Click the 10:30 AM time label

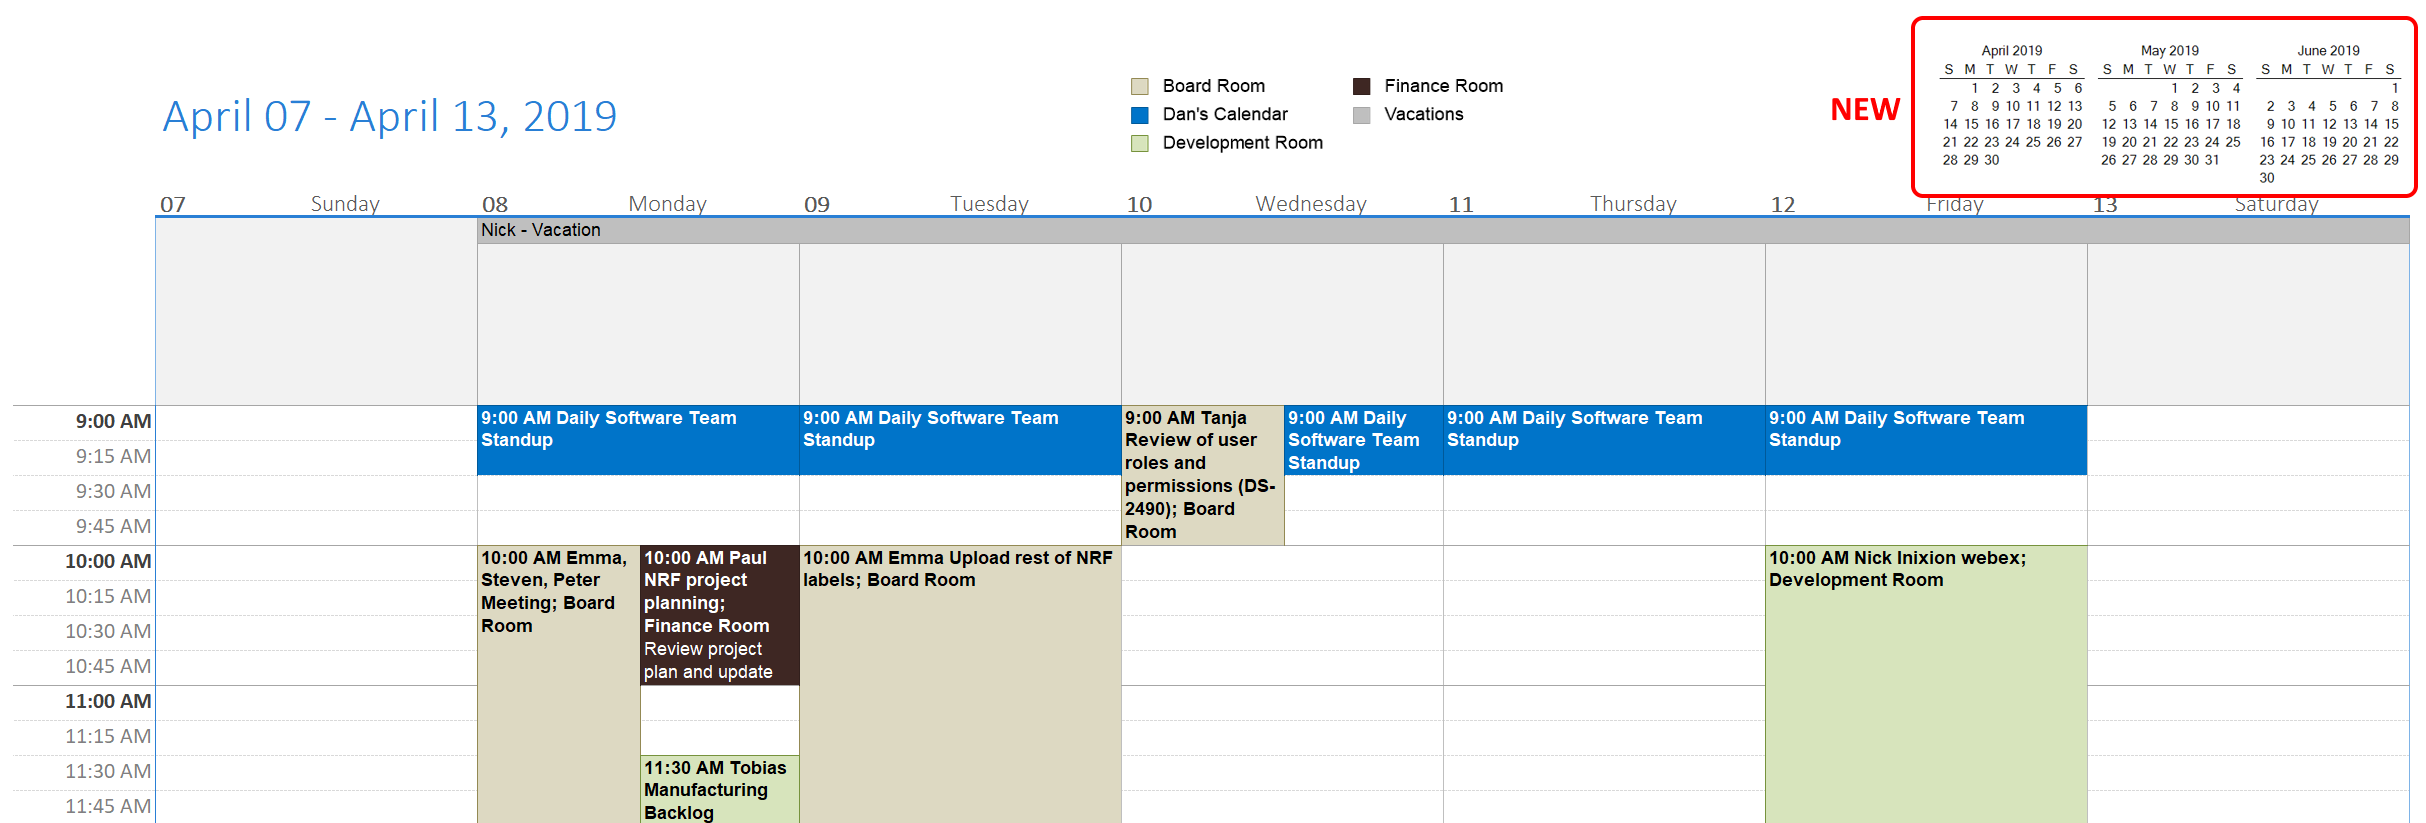tap(108, 632)
